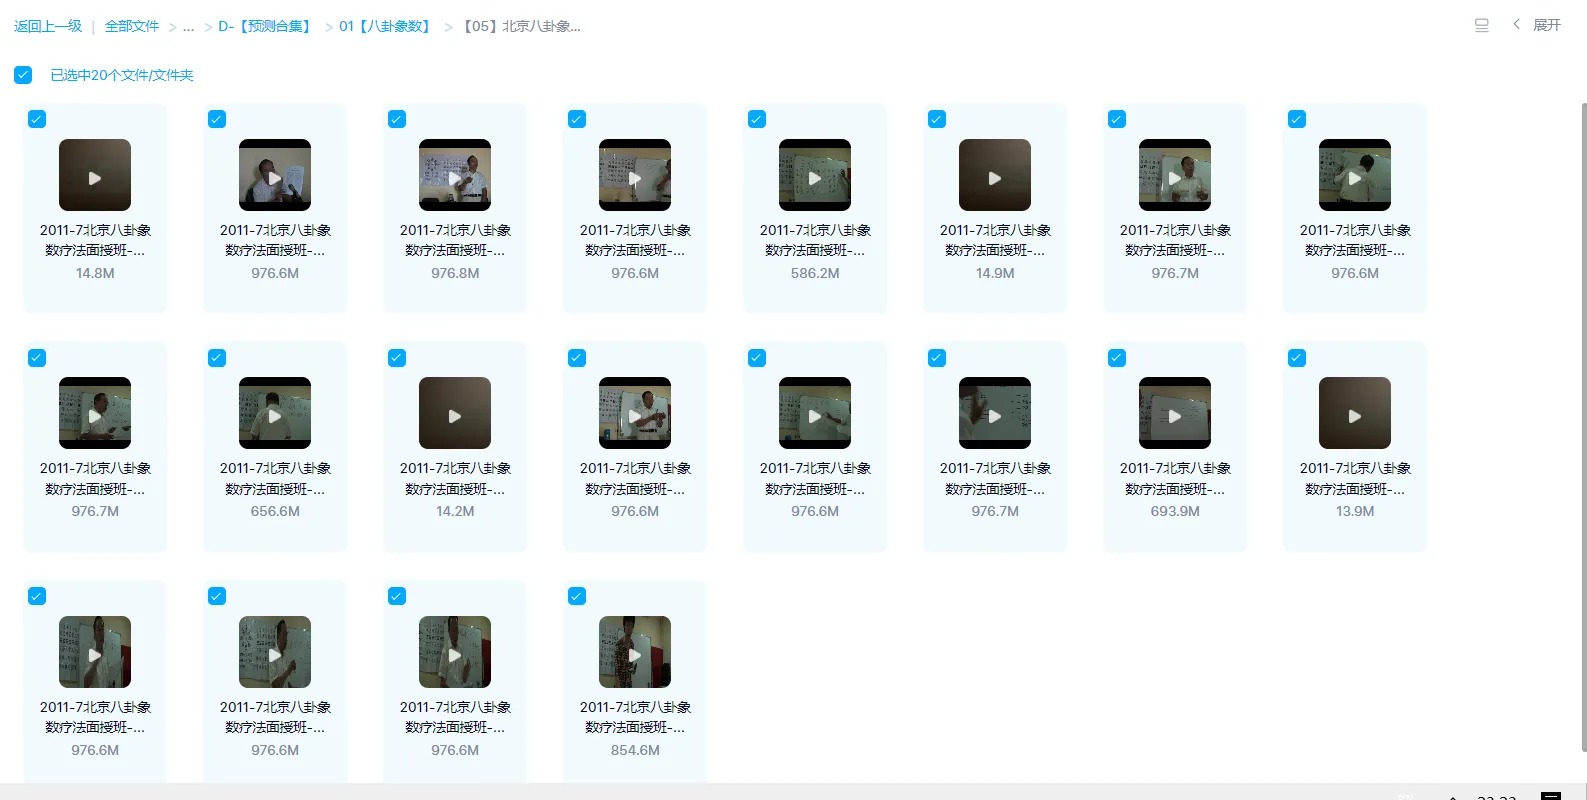Click 已选中20个文件/文件夹 label
Viewport: 1587px width, 800px height.
pyautogui.click(x=122, y=75)
